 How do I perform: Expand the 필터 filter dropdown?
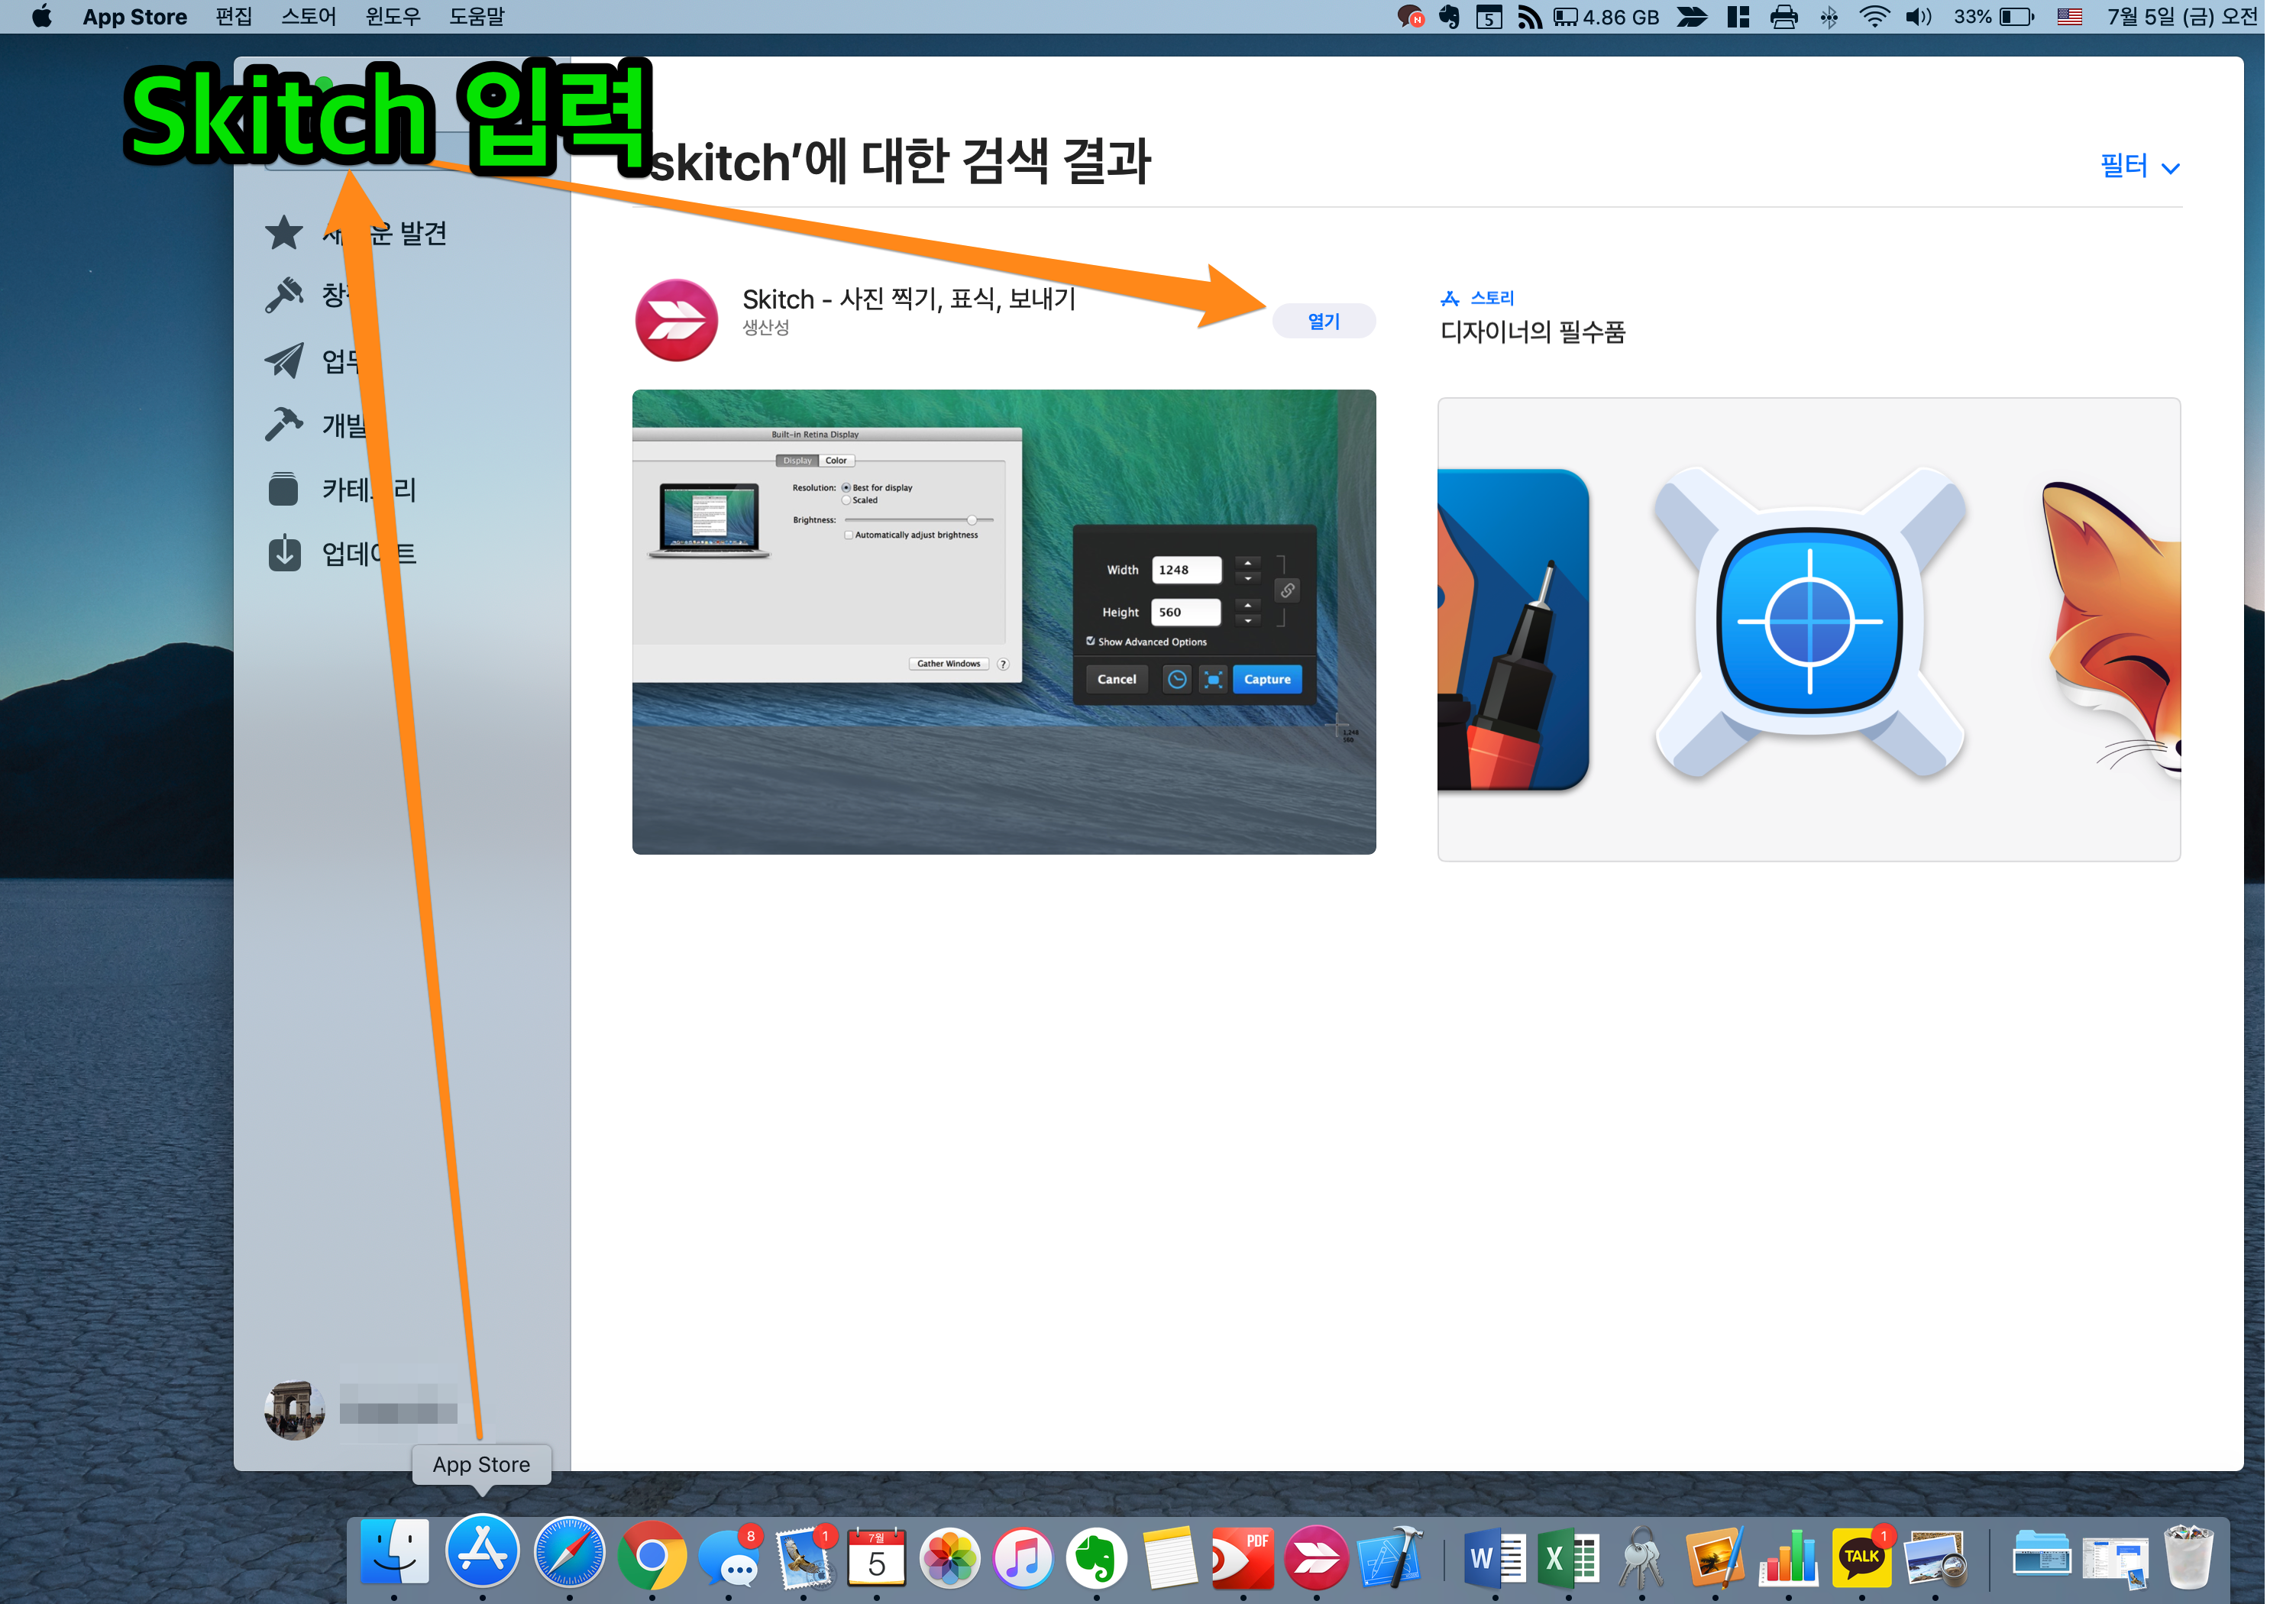[x=2139, y=166]
